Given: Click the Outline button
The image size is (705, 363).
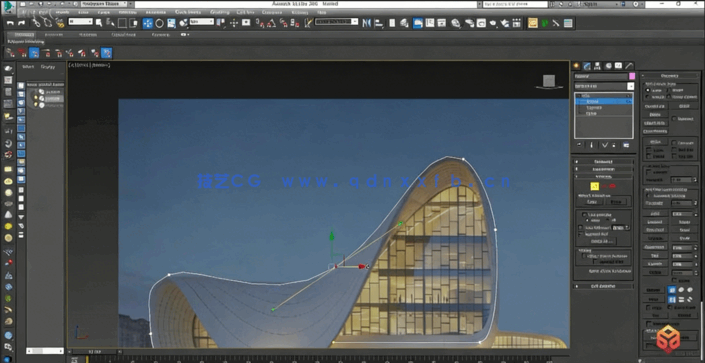Looking at the screenshot, I should (x=655, y=273).
